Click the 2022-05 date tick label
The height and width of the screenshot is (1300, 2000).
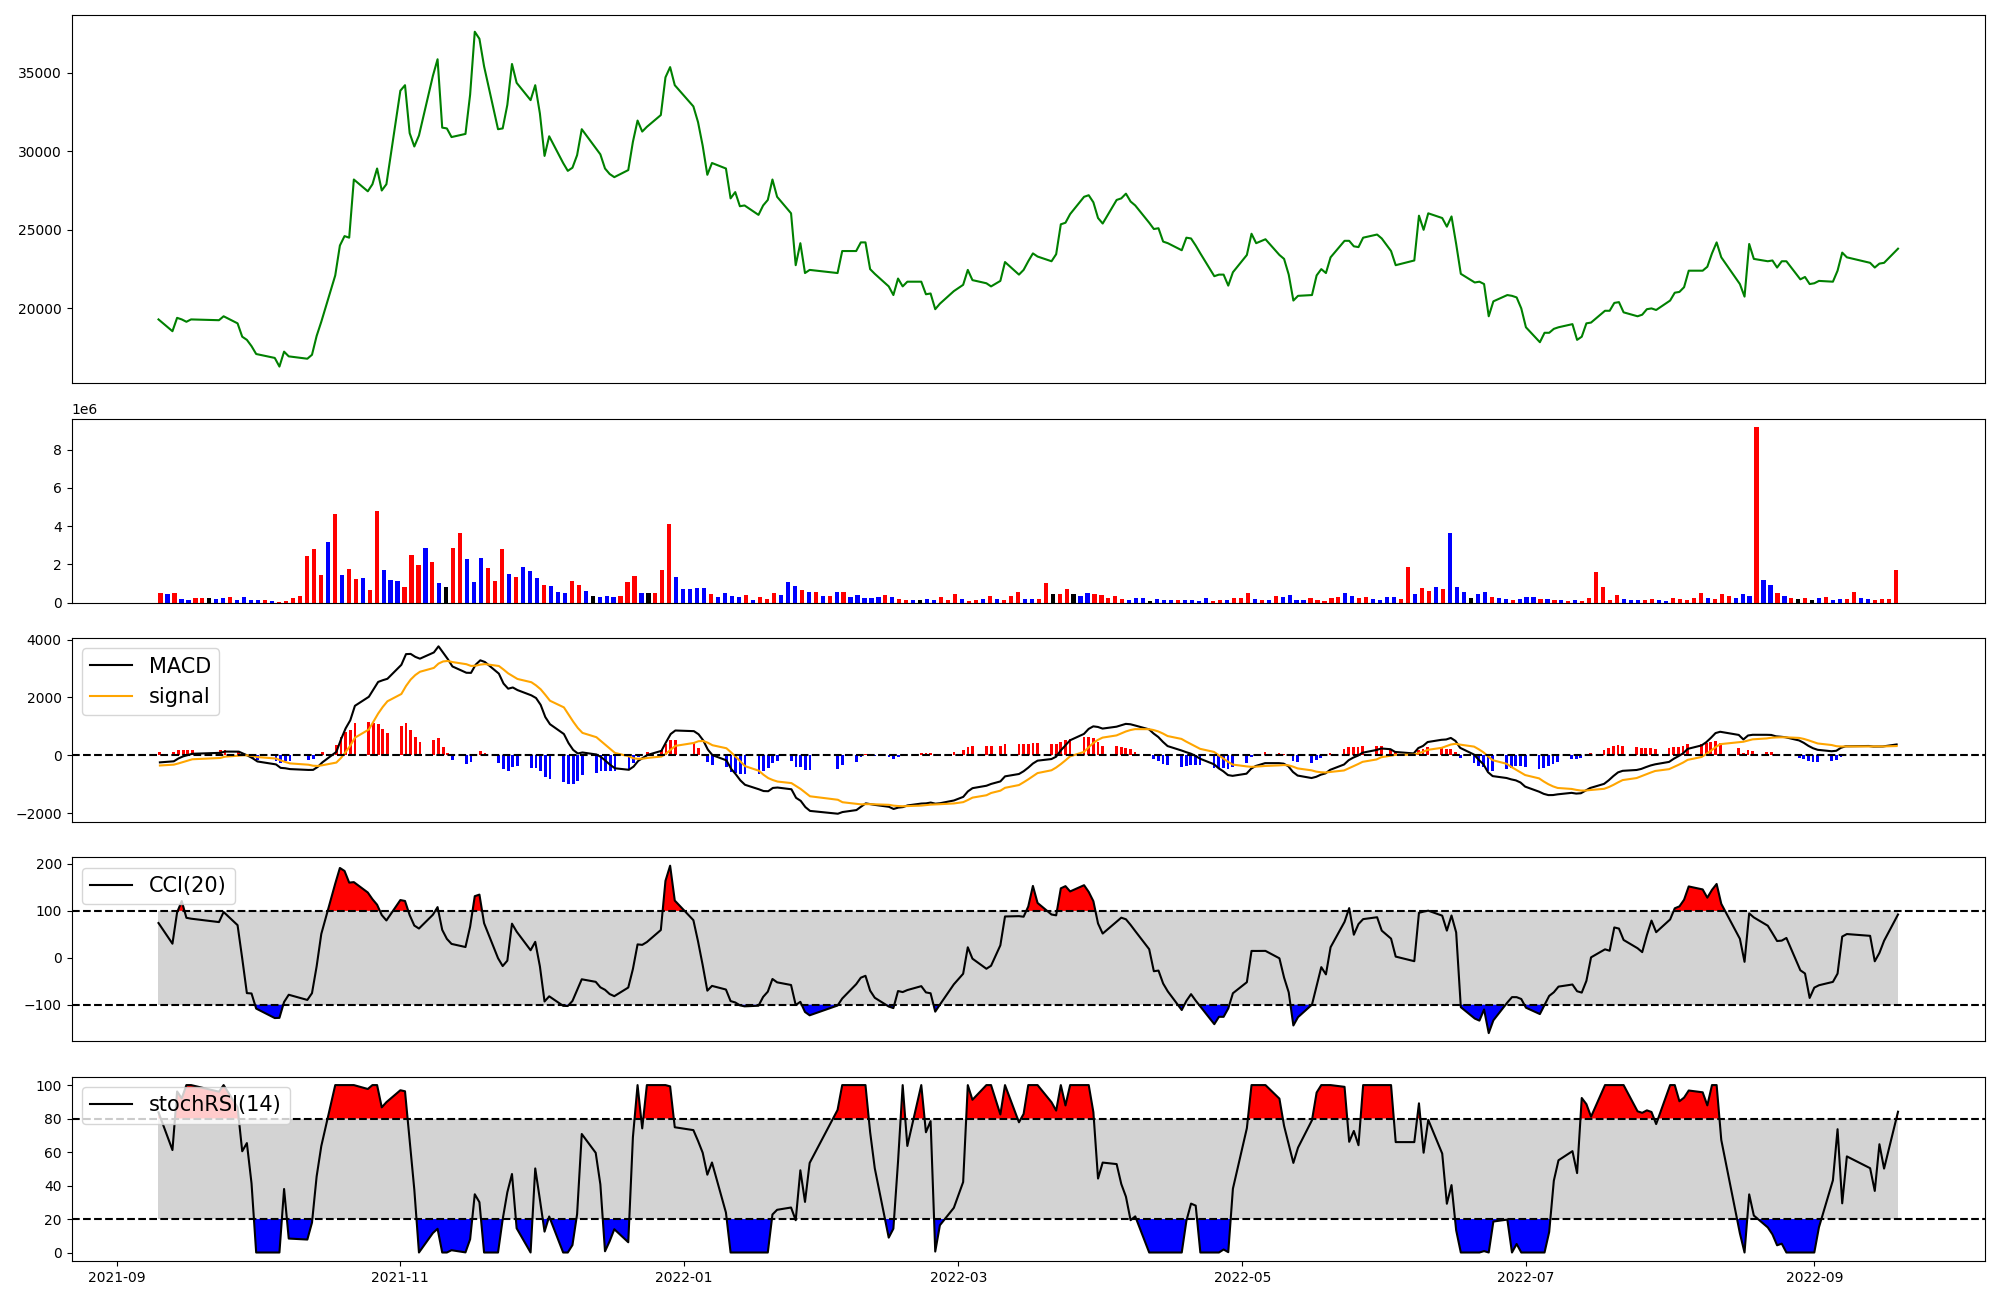[x=1242, y=1277]
